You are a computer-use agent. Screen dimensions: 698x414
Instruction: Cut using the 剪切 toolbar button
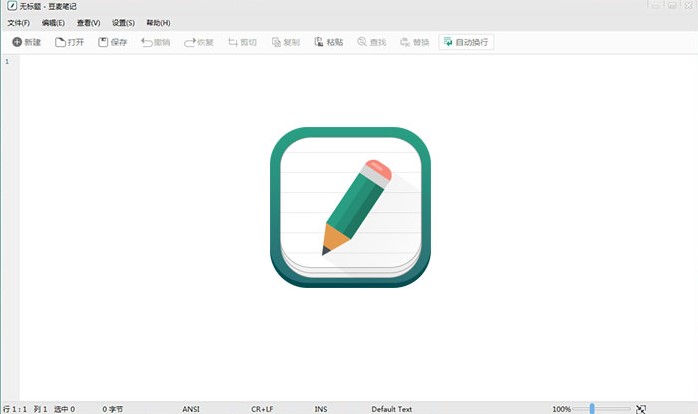(x=242, y=42)
